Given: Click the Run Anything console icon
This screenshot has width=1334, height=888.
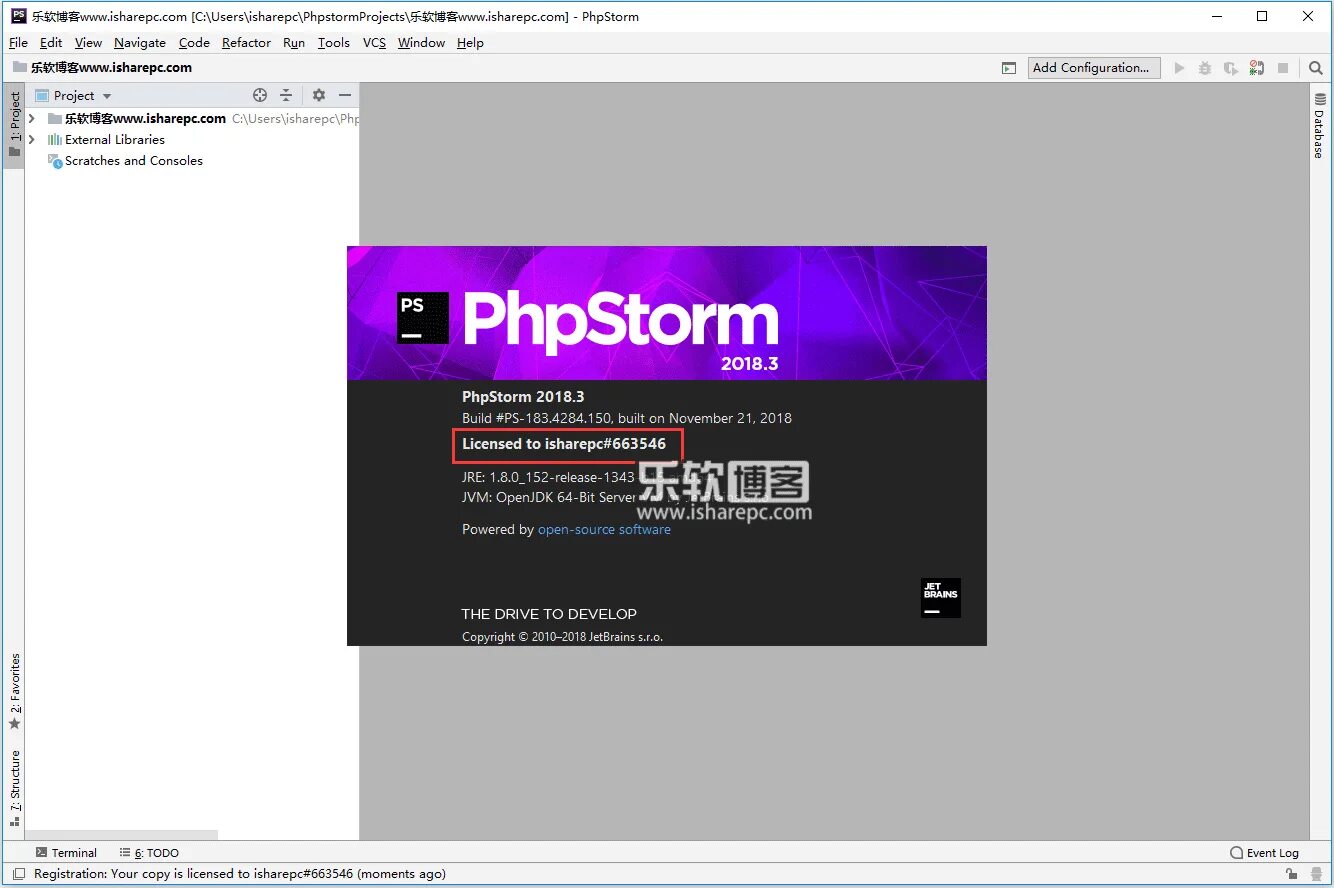Looking at the screenshot, I should pyautogui.click(x=1009, y=68).
